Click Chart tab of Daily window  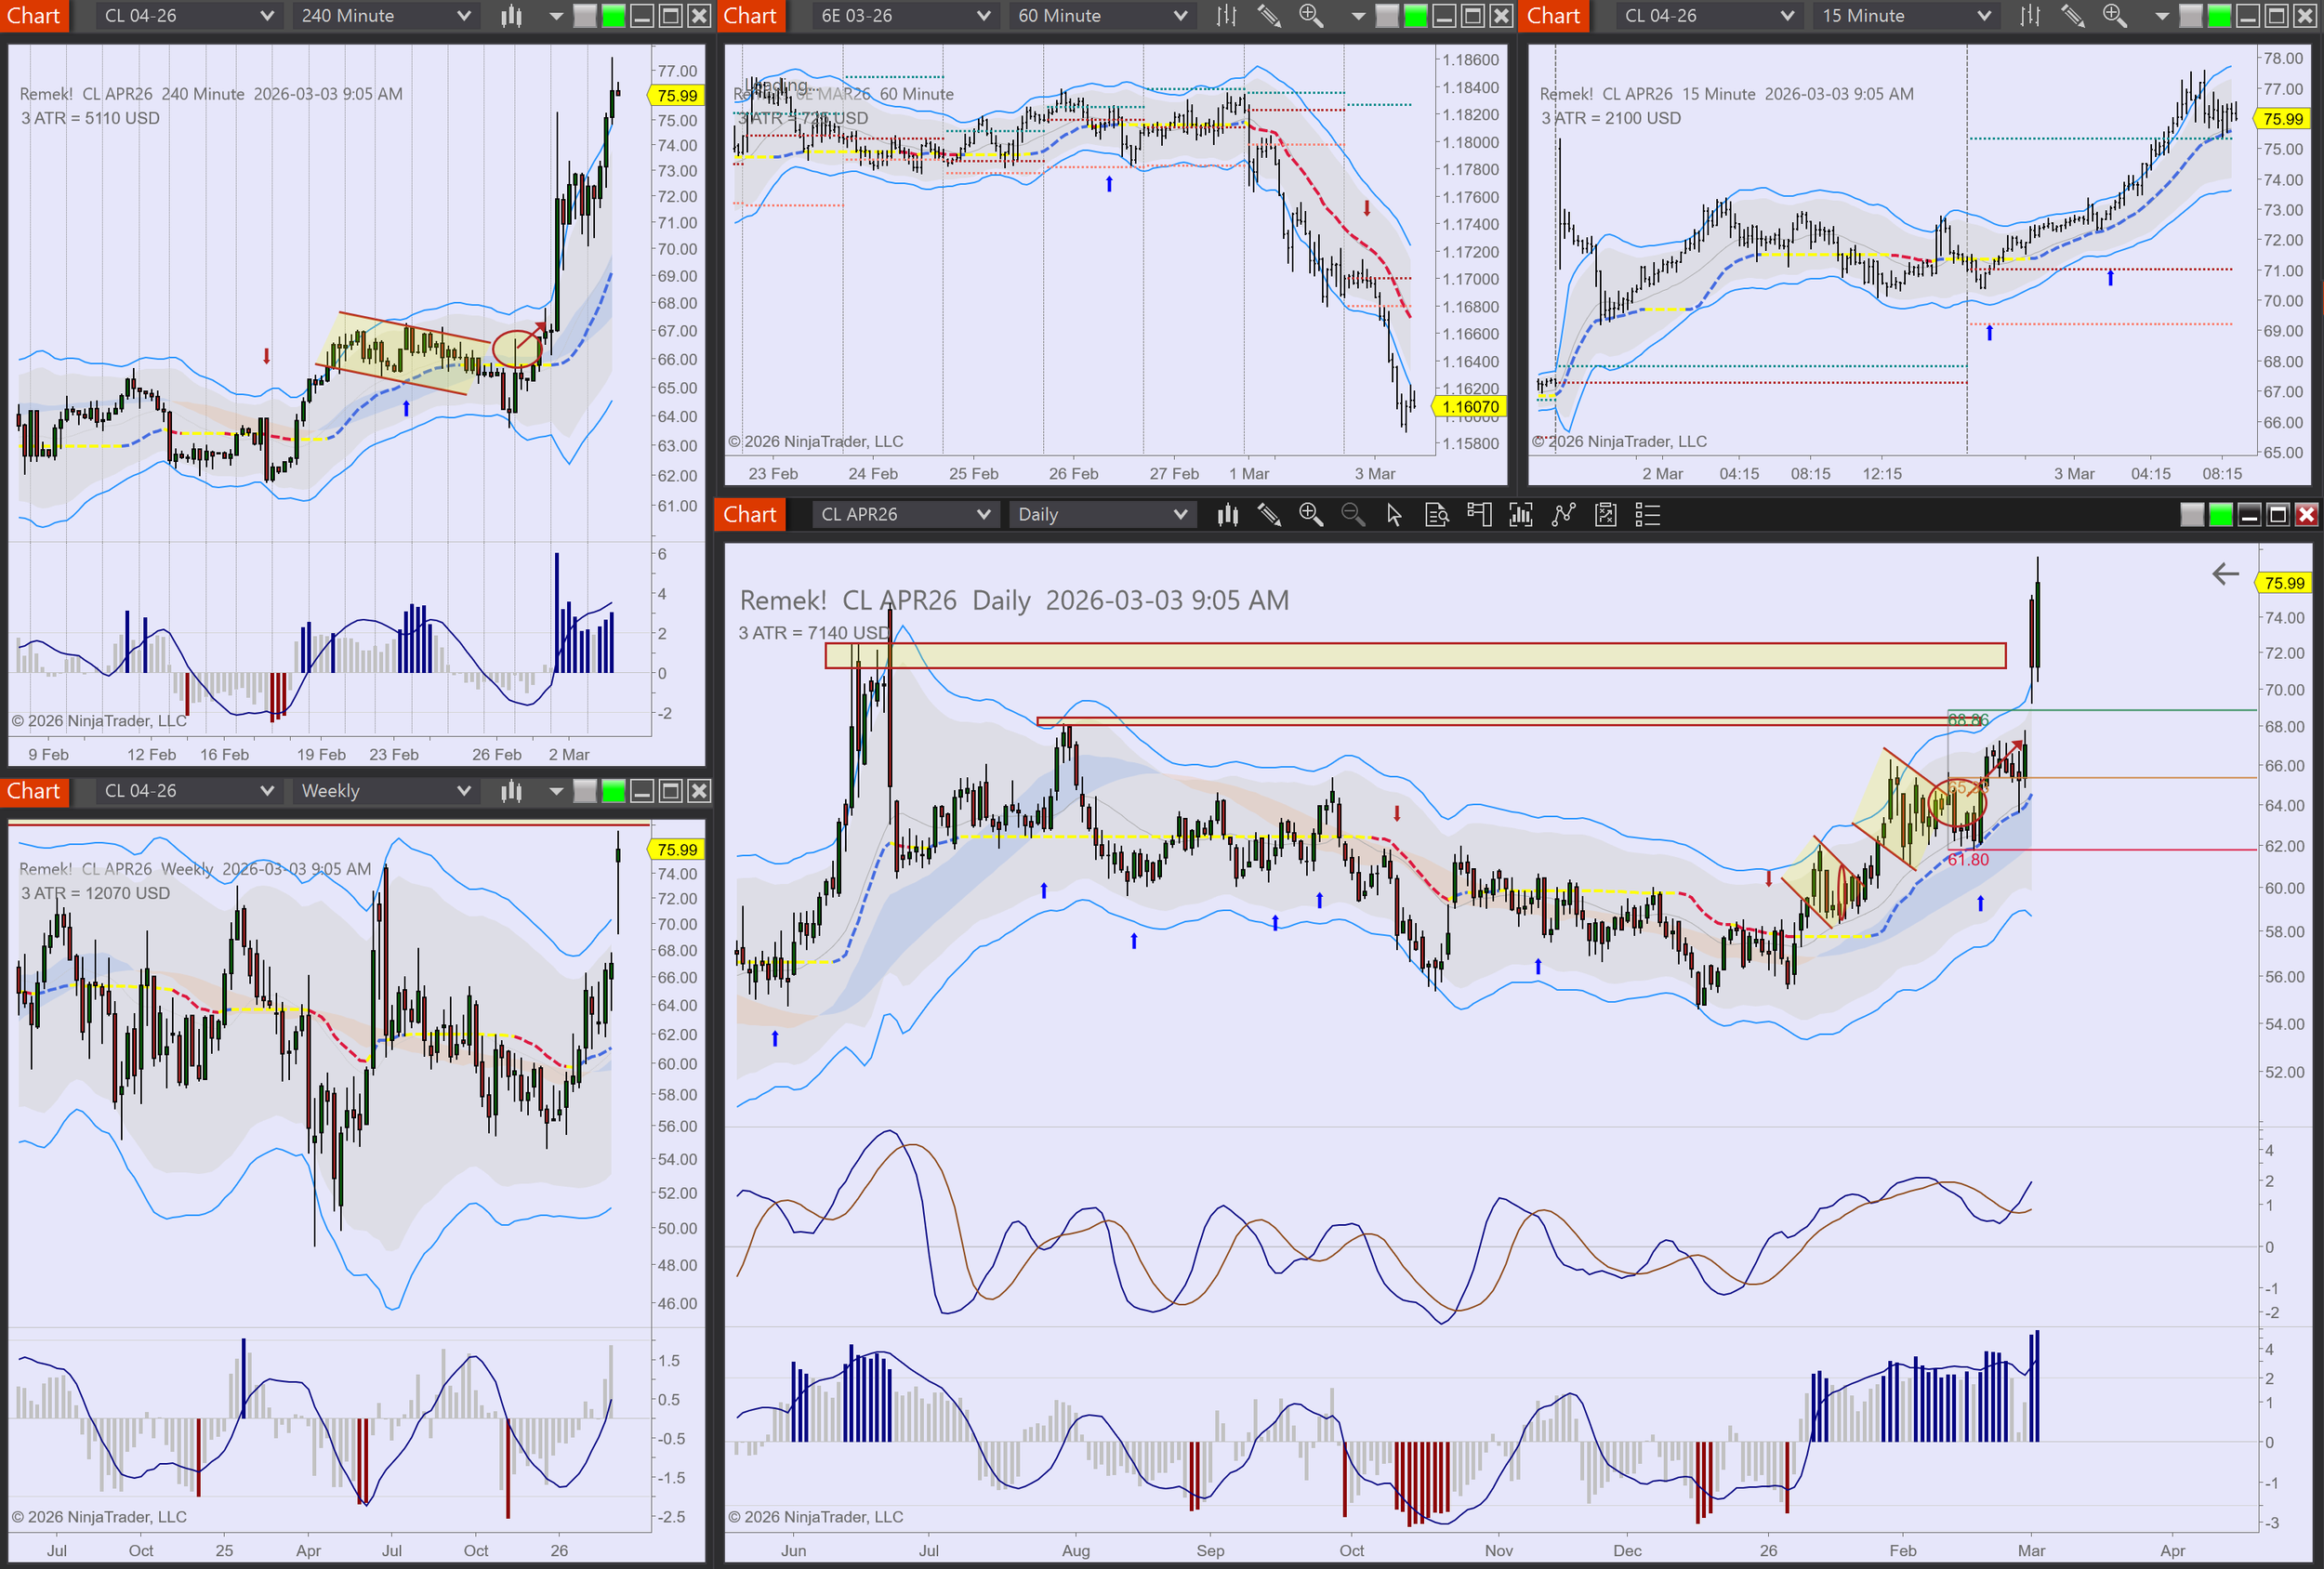(x=749, y=515)
